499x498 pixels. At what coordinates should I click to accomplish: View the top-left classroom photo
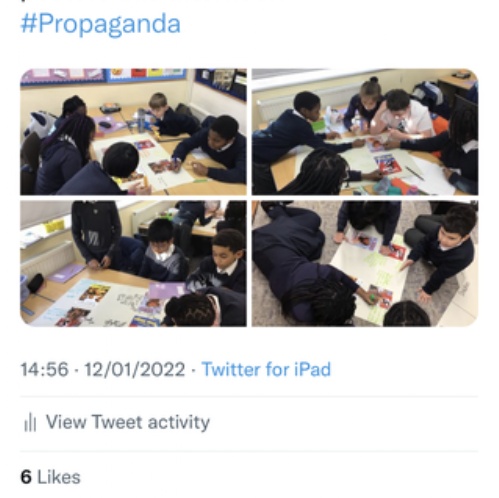(x=133, y=132)
